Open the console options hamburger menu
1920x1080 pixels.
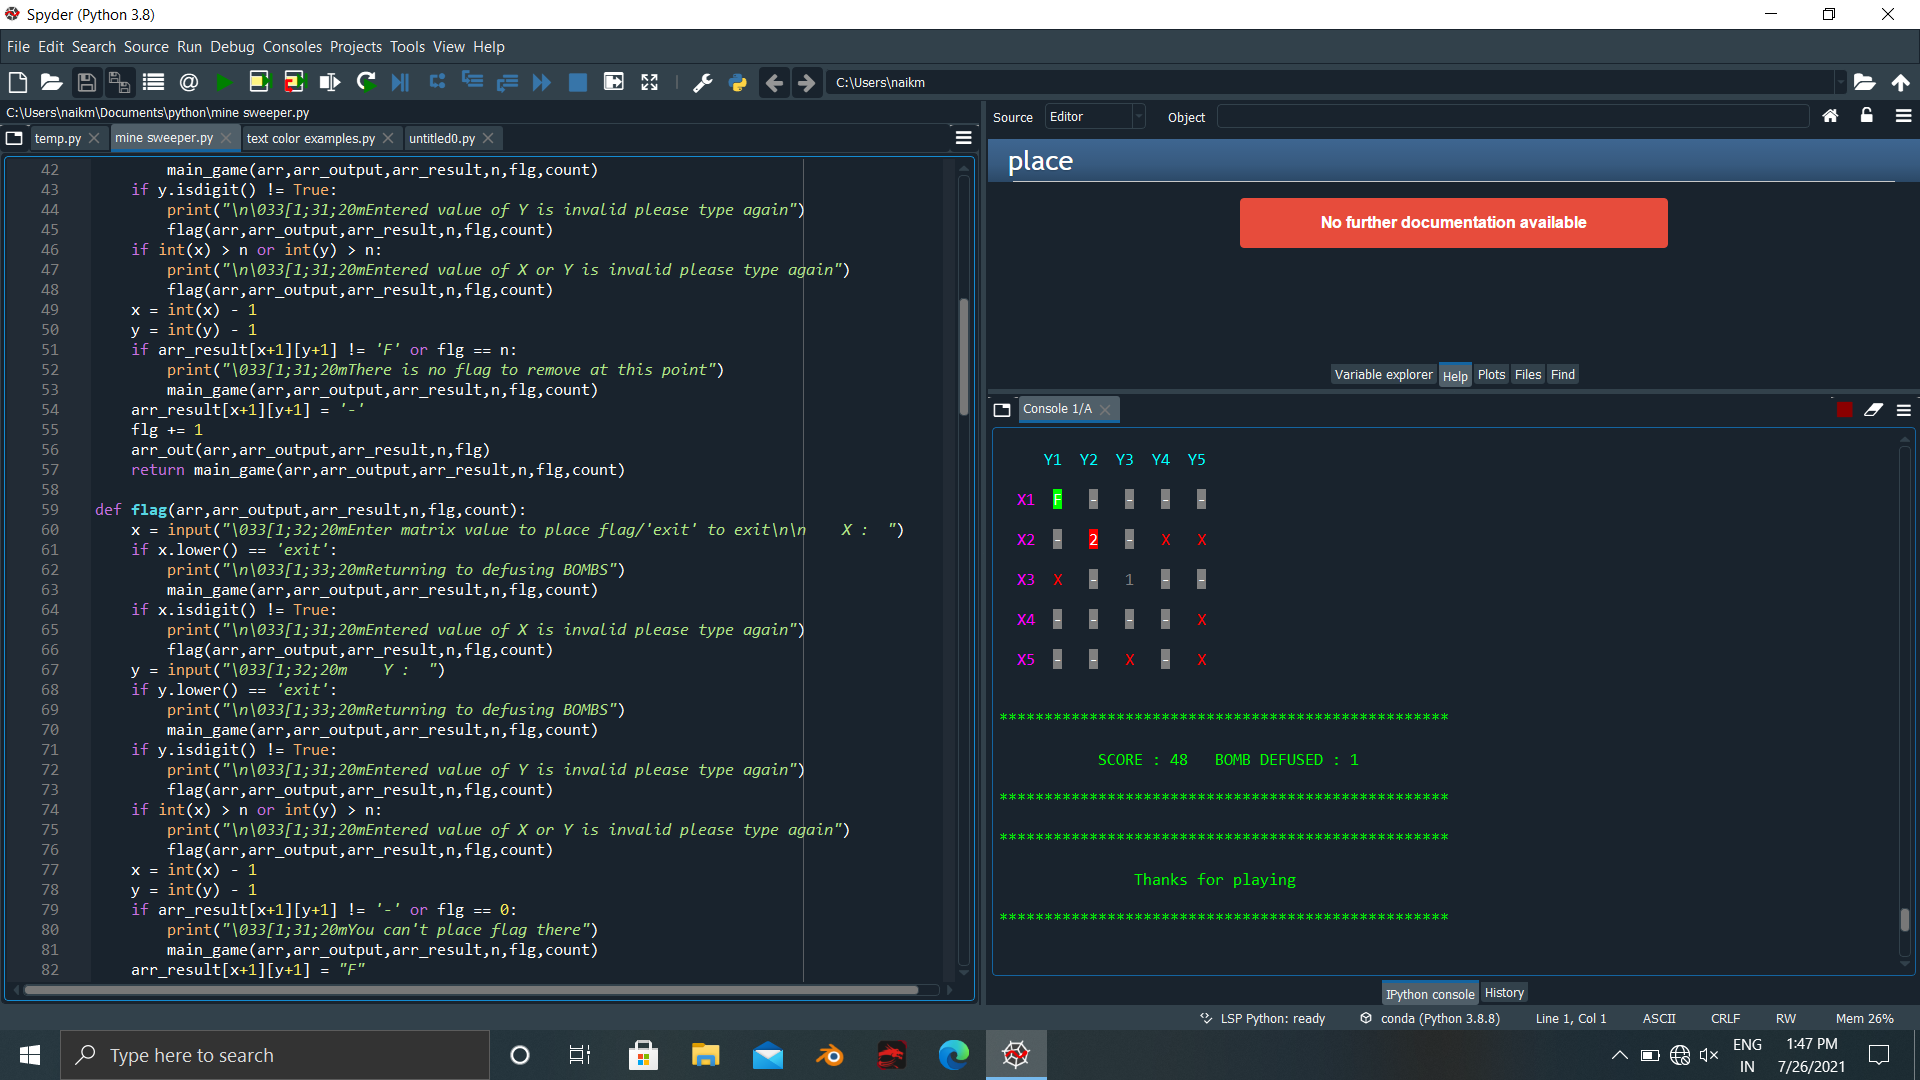(1903, 409)
